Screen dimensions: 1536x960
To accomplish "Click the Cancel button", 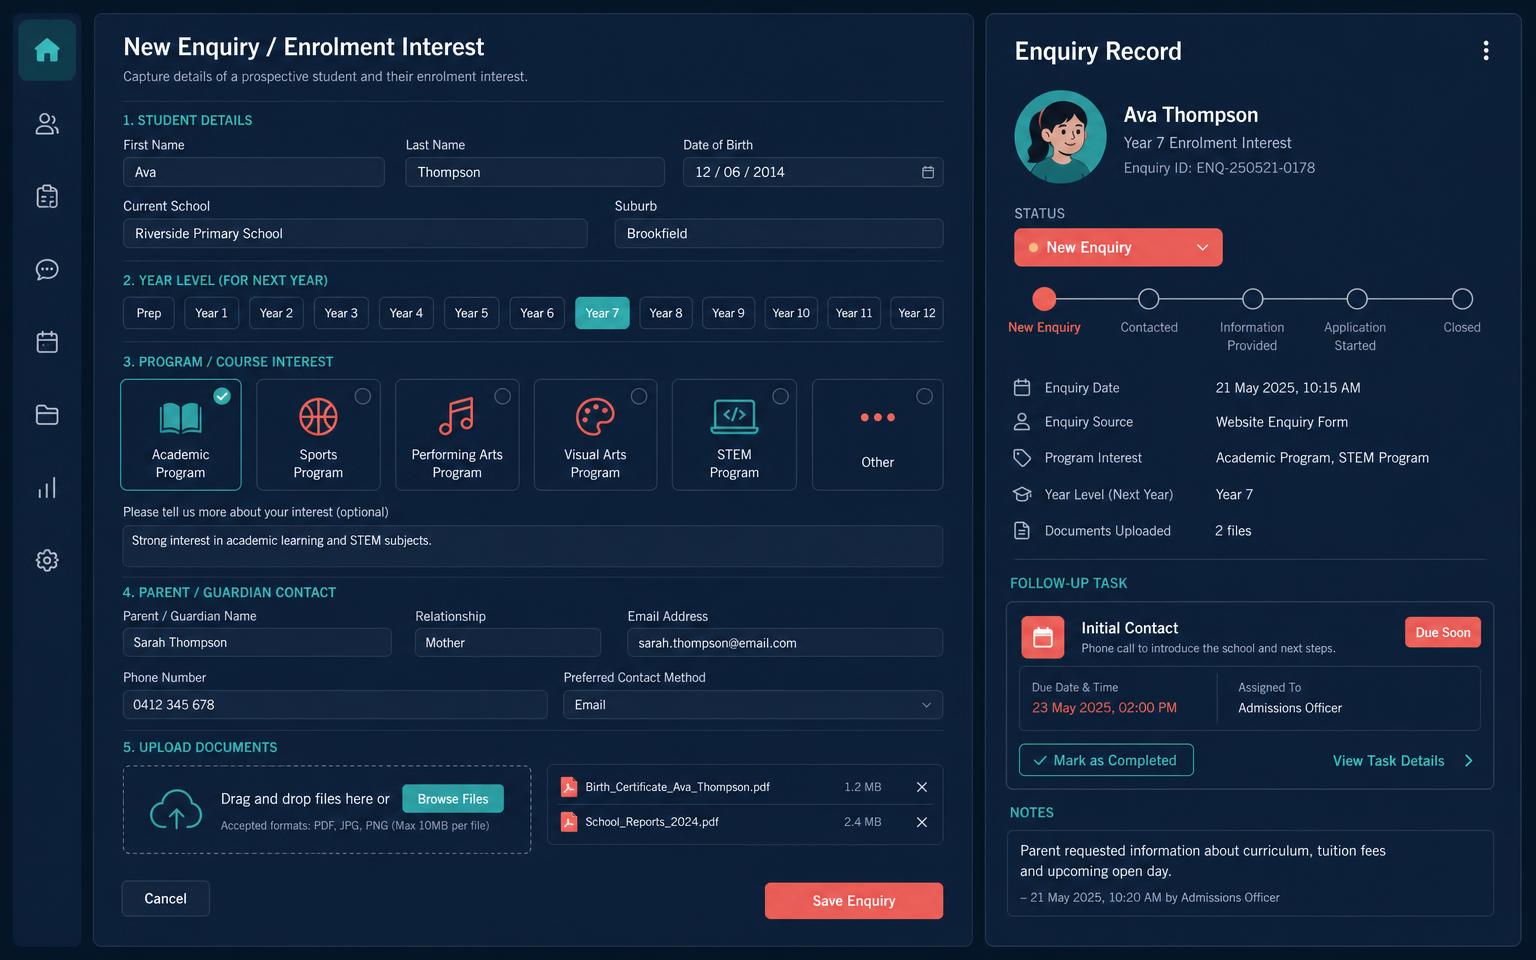I will [166, 899].
